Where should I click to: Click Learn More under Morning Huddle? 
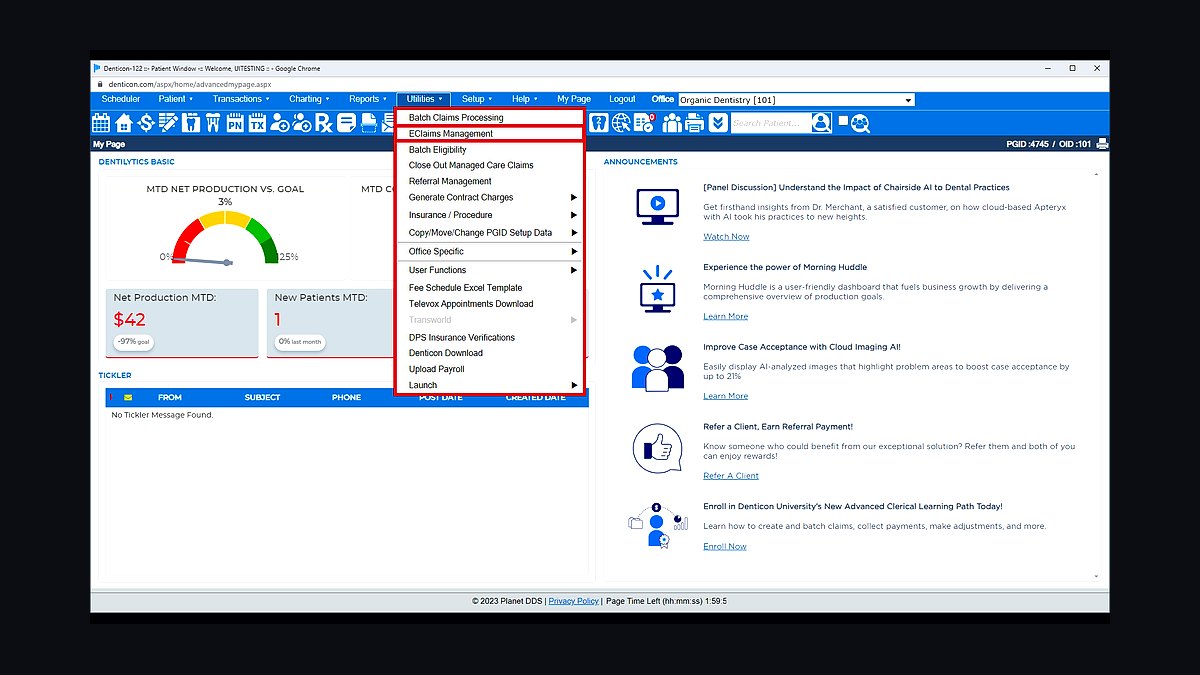pyautogui.click(x=725, y=316)
